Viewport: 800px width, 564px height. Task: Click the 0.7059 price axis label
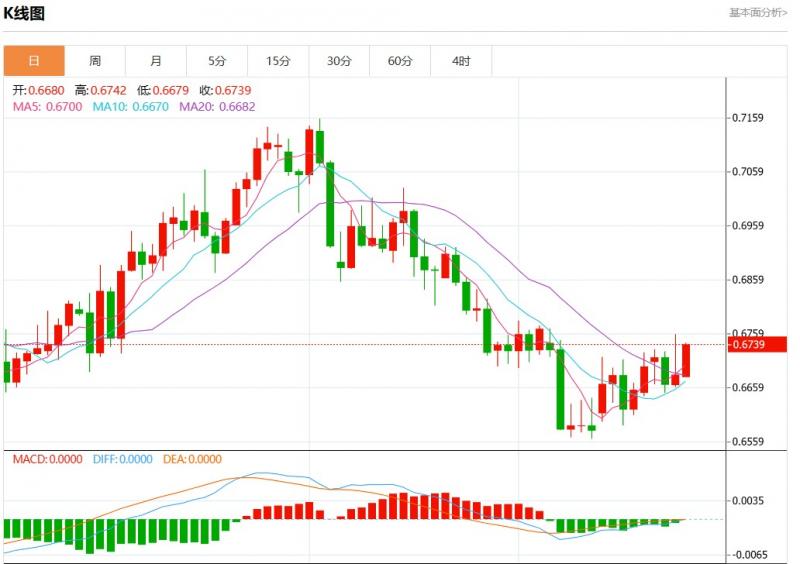747,171
